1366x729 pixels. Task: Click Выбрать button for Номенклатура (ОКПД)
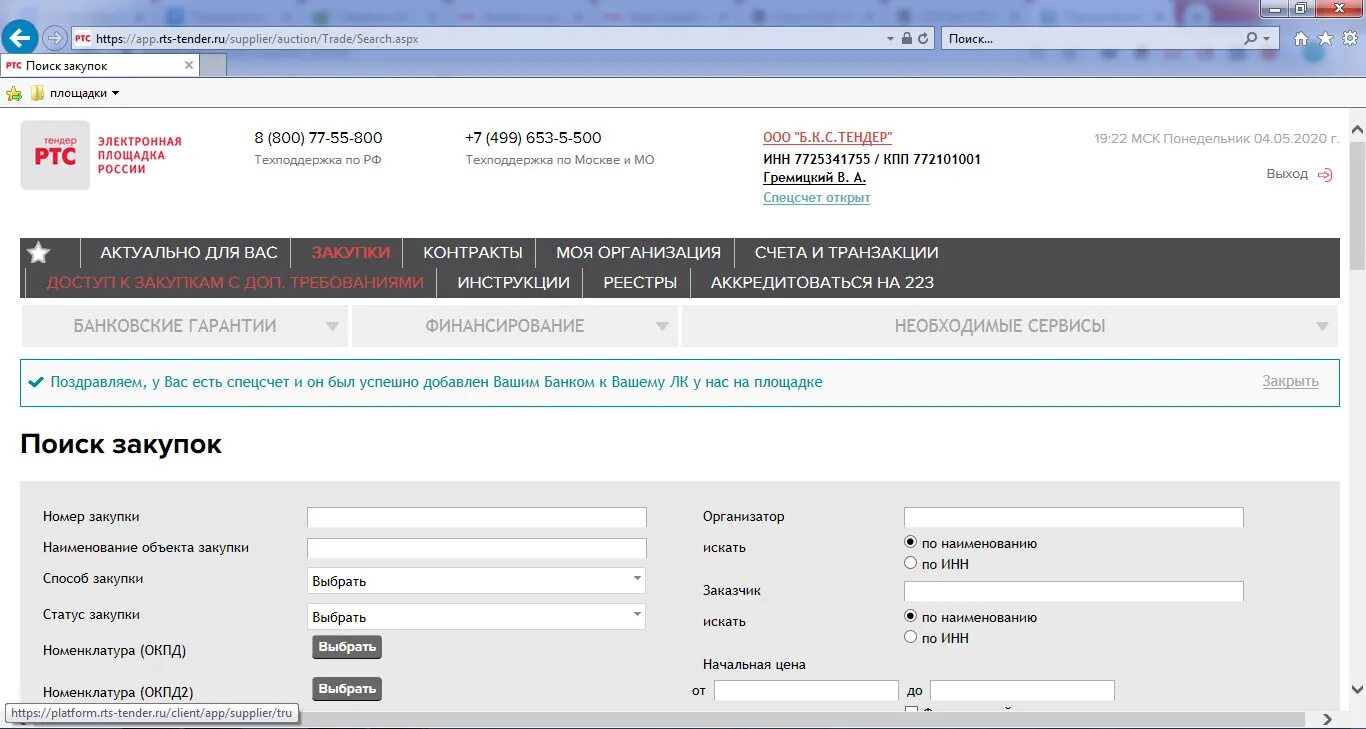pyautogui.click(x=347, y=647)
